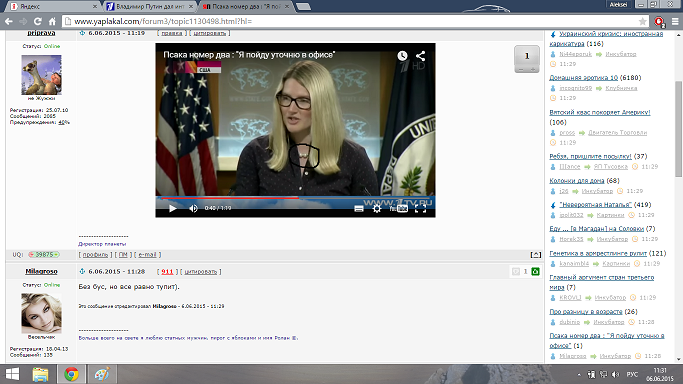The width and height of the screenshot is (683, 384).
Task: Switch to the Яндекс tab
Action: (x=53, y=7)
